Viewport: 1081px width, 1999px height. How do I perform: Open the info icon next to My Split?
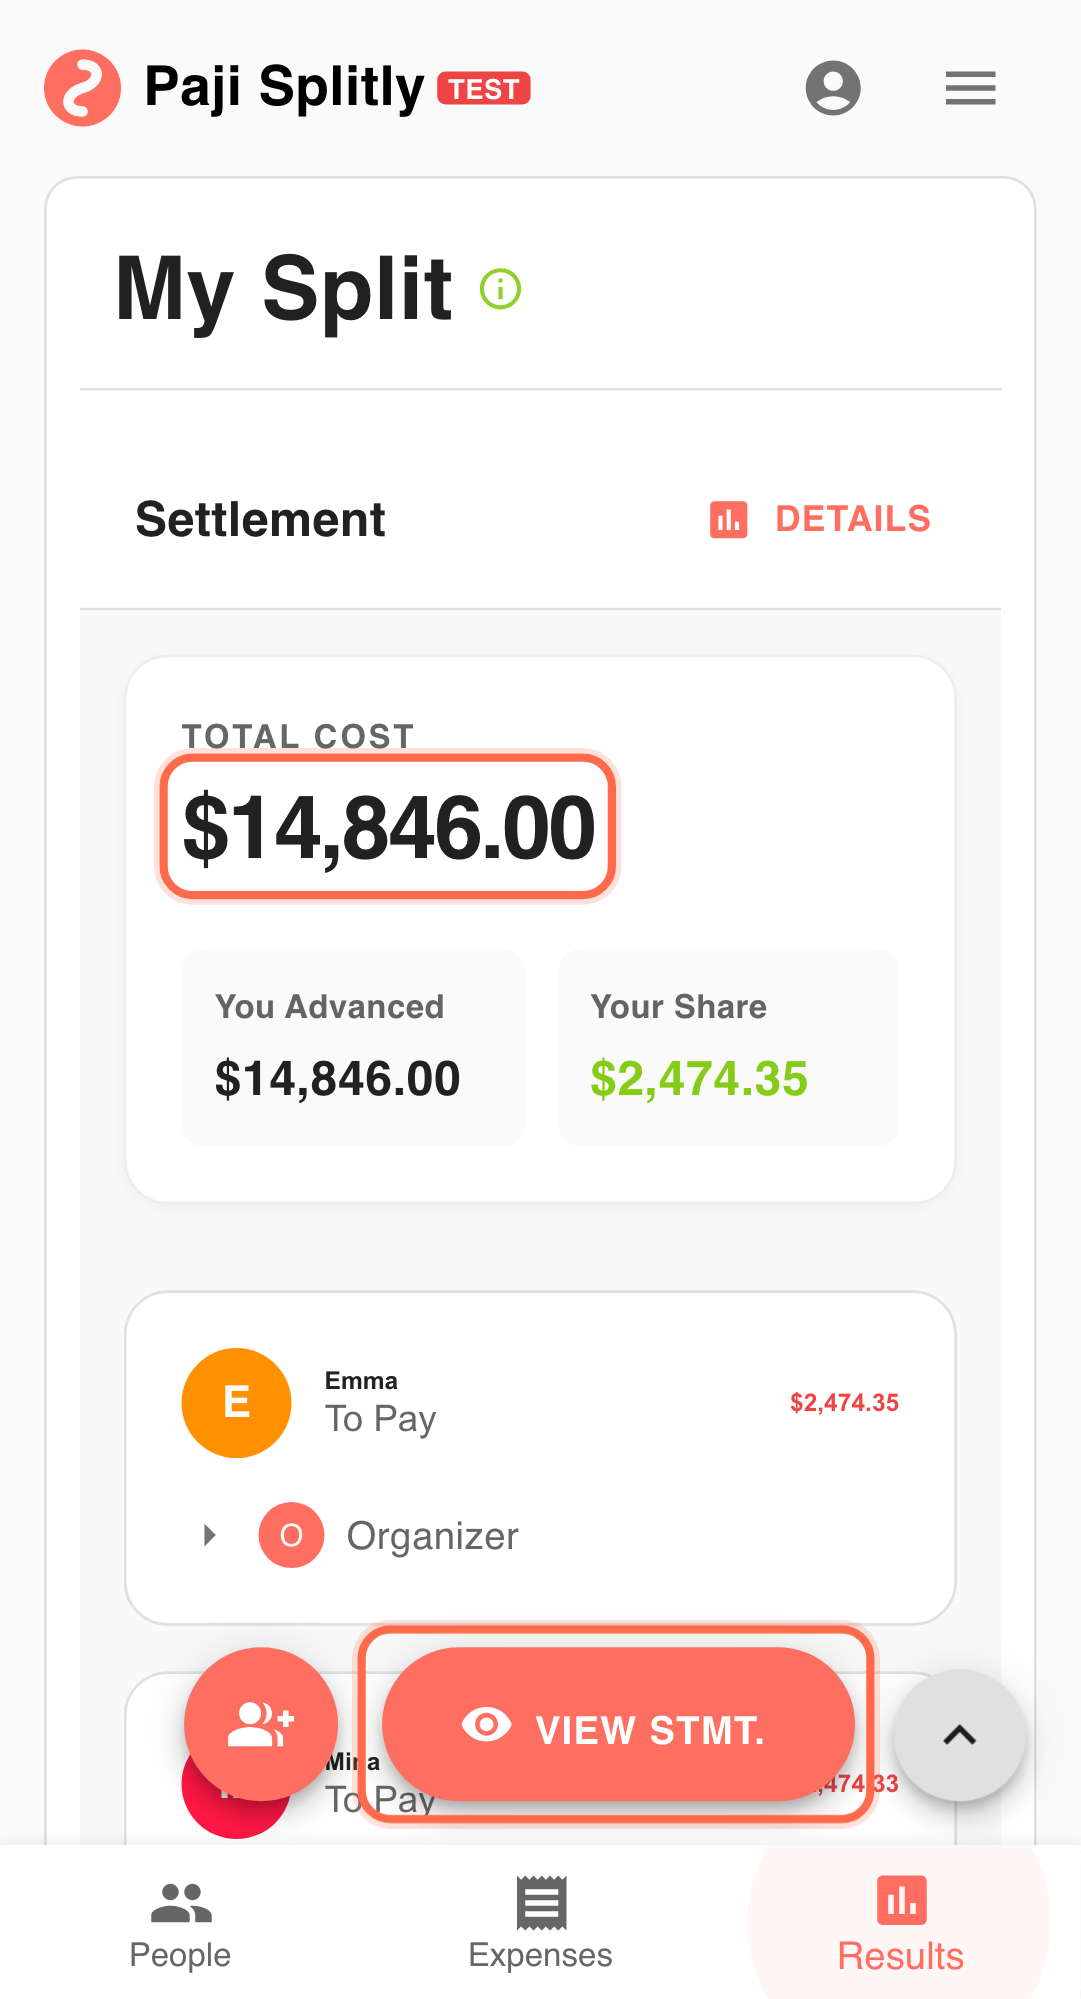click(500, 288)
